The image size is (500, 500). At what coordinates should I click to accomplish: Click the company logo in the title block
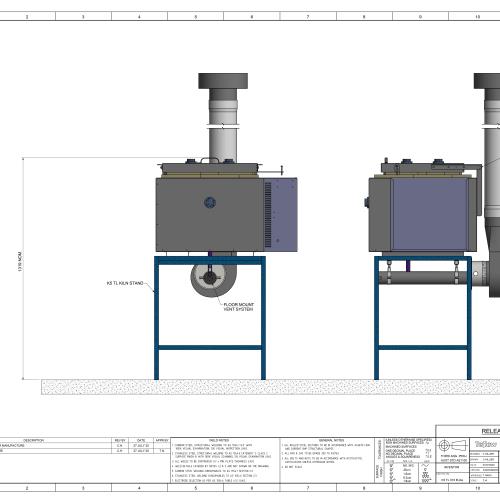(x=485, y=444)
